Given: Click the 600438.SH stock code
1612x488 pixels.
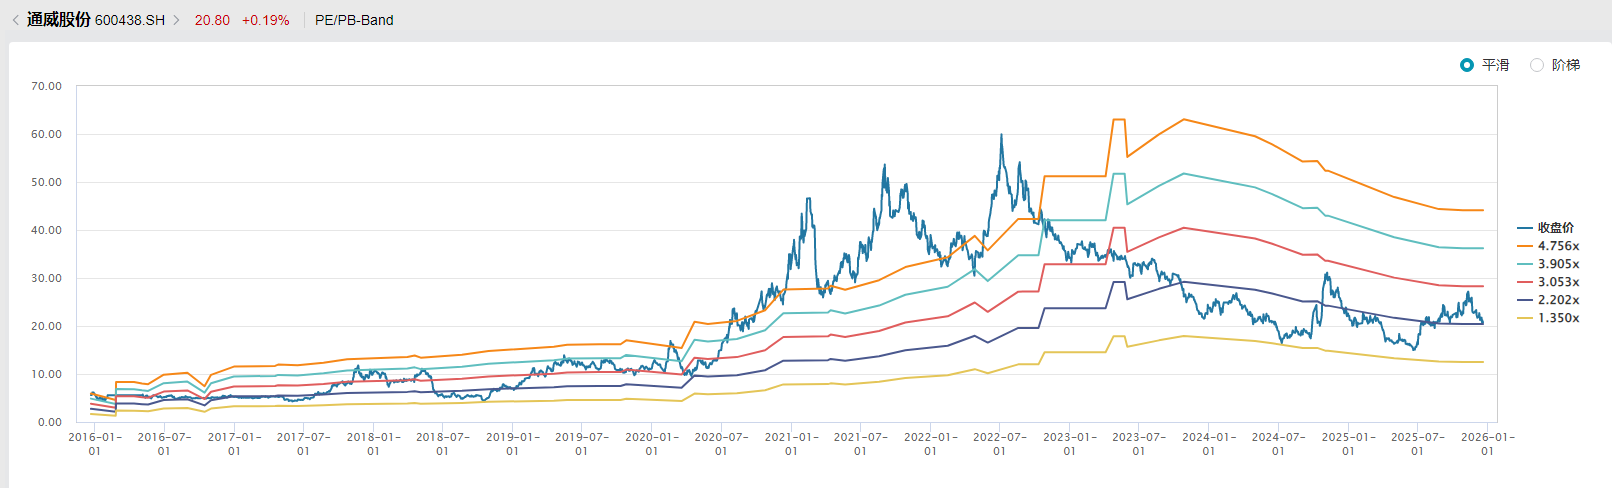Looking at the screenshot, I should (130, 20).
